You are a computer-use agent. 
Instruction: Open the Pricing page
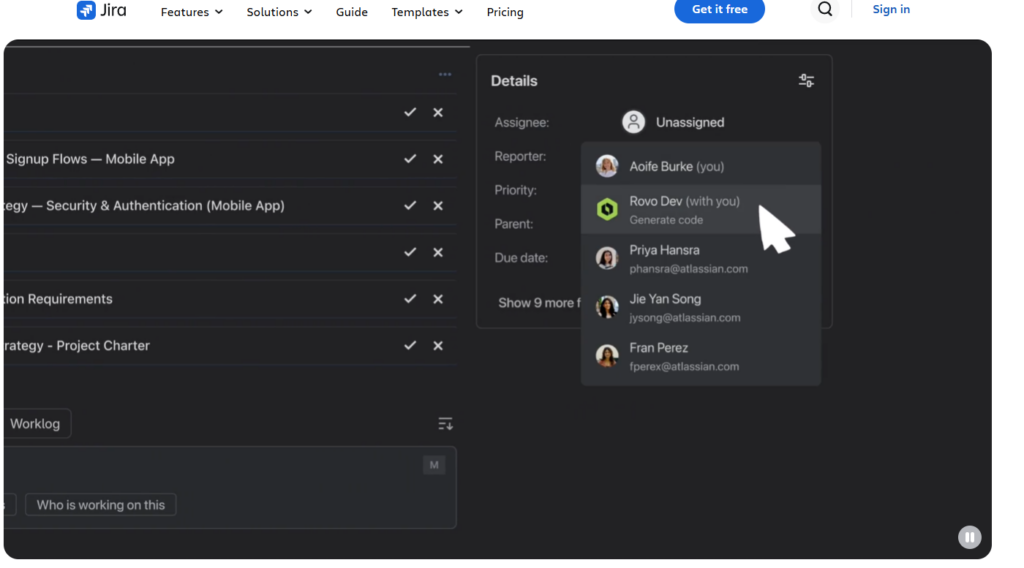(505, 12)
